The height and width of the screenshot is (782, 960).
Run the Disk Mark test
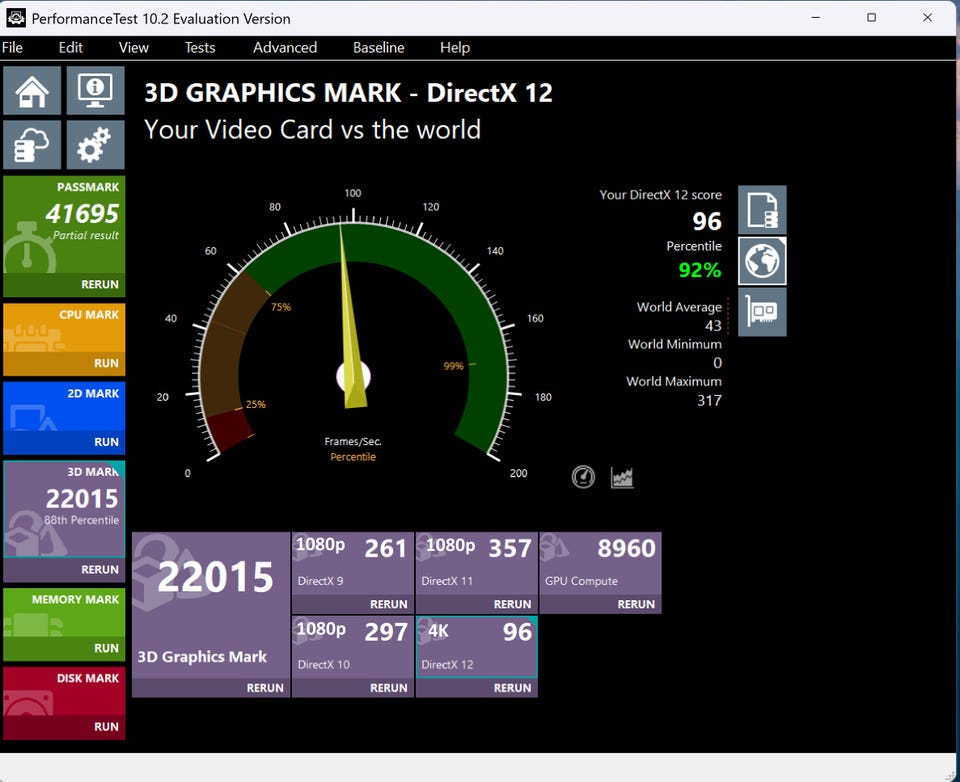[106, 727]
